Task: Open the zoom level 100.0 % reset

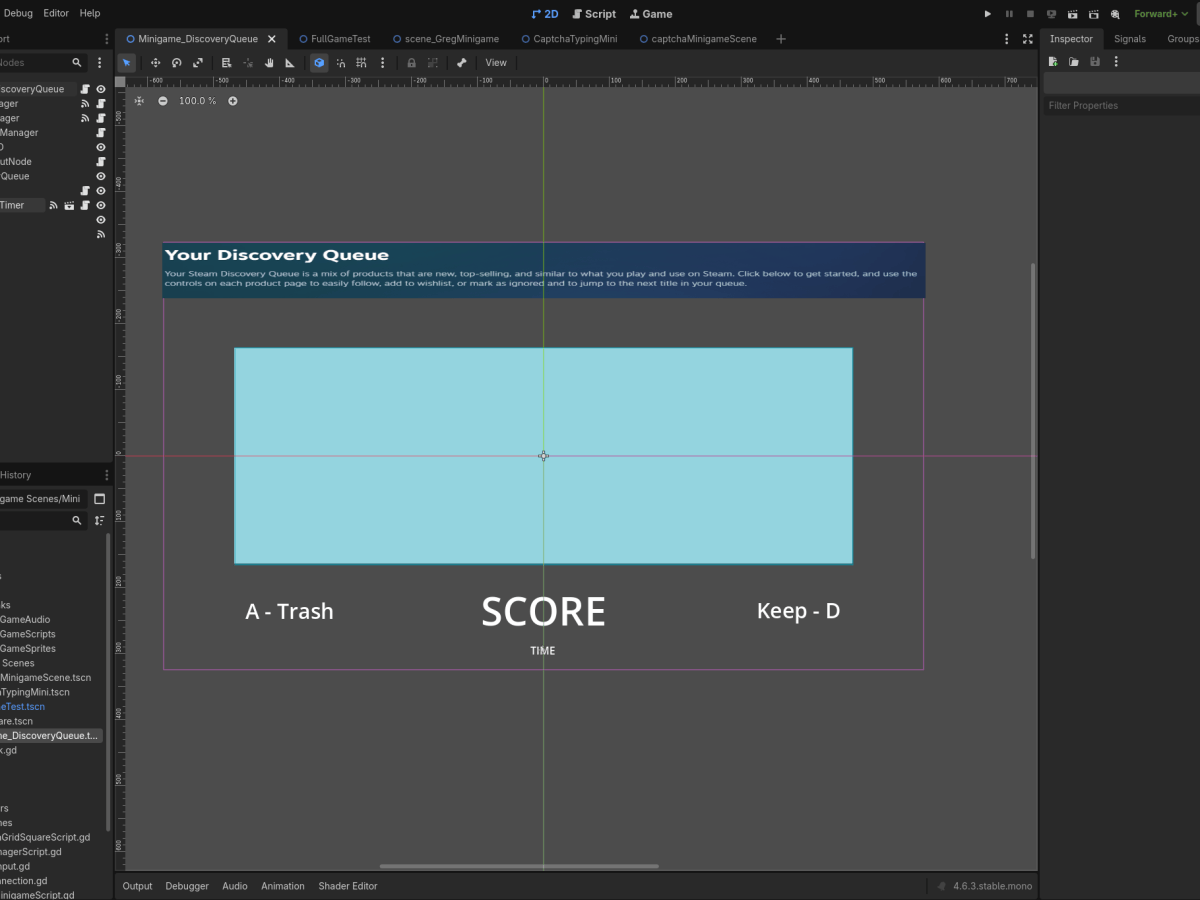Action: [x=197, y=101]
